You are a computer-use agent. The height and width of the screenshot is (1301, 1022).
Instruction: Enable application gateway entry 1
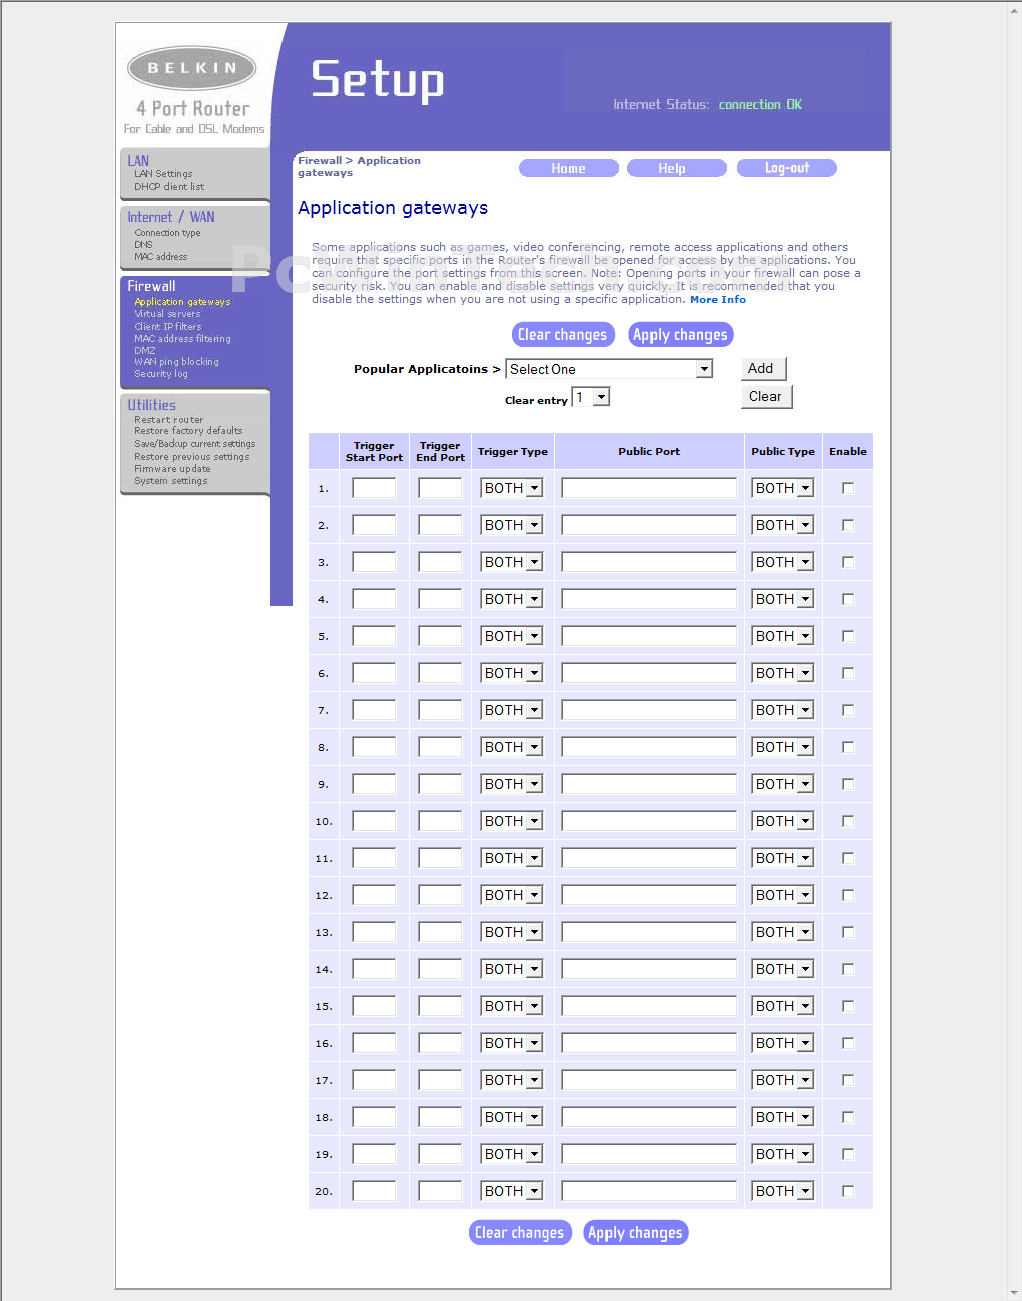[x=848, y=488]
